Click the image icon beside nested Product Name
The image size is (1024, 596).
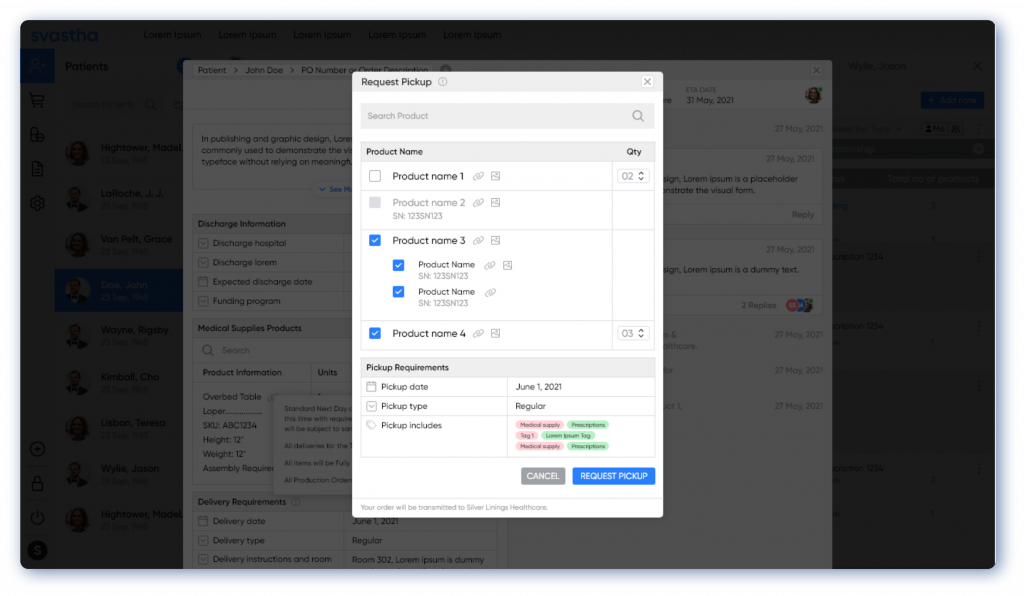(x=507, y=265)
